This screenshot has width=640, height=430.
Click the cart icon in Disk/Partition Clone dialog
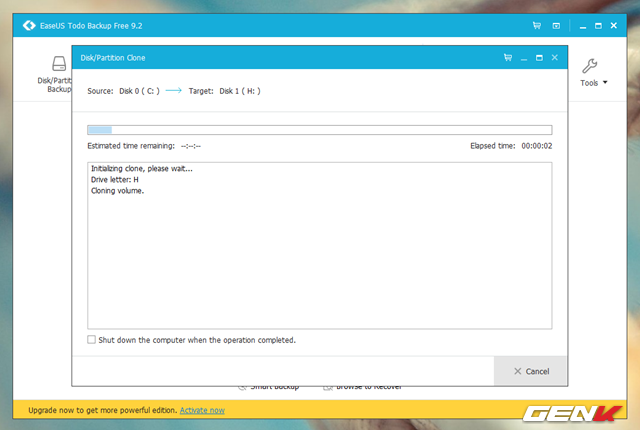coord(508,58)
